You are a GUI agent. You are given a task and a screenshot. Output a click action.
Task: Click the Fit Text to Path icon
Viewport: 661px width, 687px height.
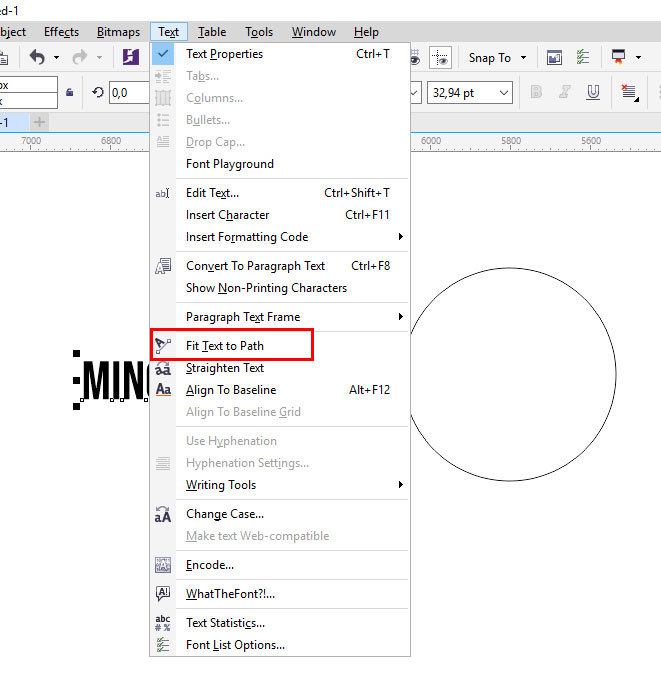(x=163, y=346)
